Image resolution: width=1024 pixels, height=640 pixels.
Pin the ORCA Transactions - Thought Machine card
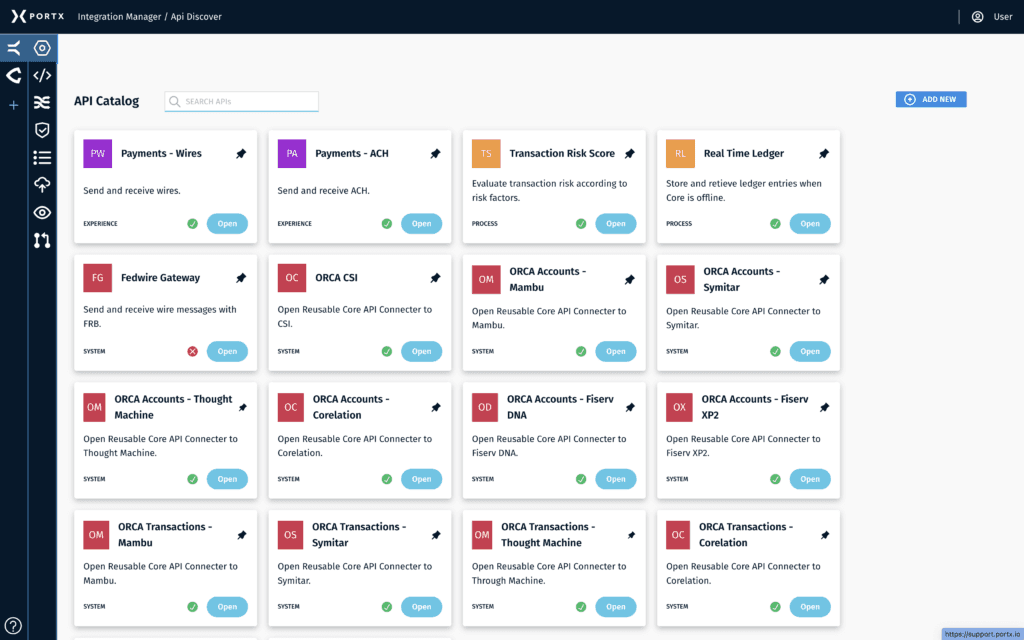tap(631, 536)
